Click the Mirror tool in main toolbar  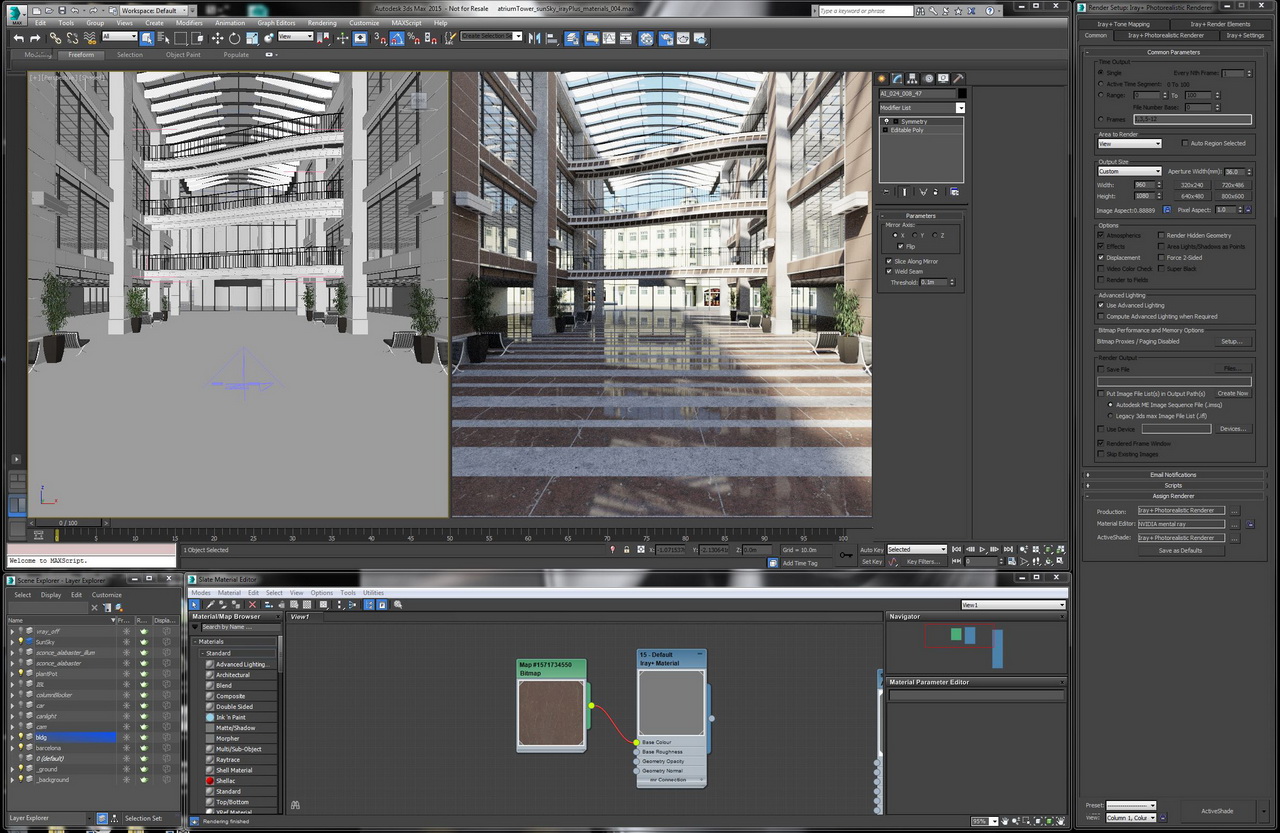(x=534, y=38)
